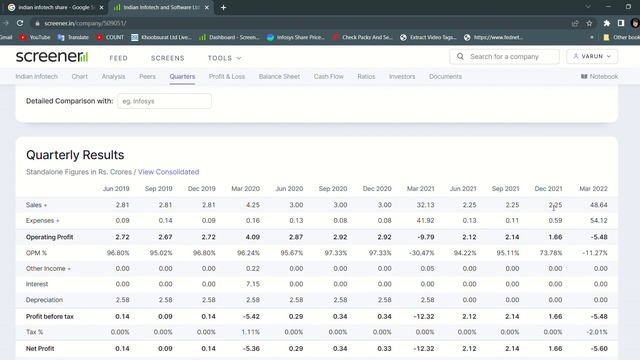640x360 pixels.
Task: Bookmark this page with the star icon
Action: point(589,23)
